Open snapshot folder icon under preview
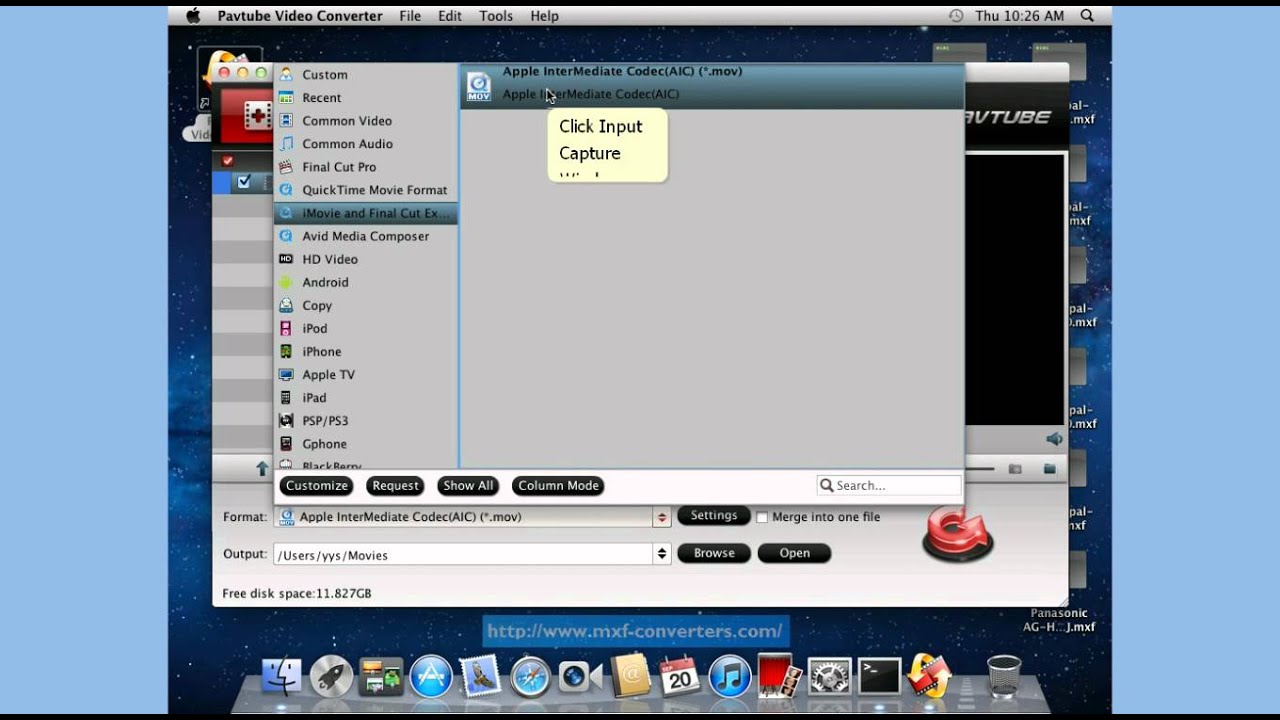This screenshot has width=1280, height=720. (1050, 469)
